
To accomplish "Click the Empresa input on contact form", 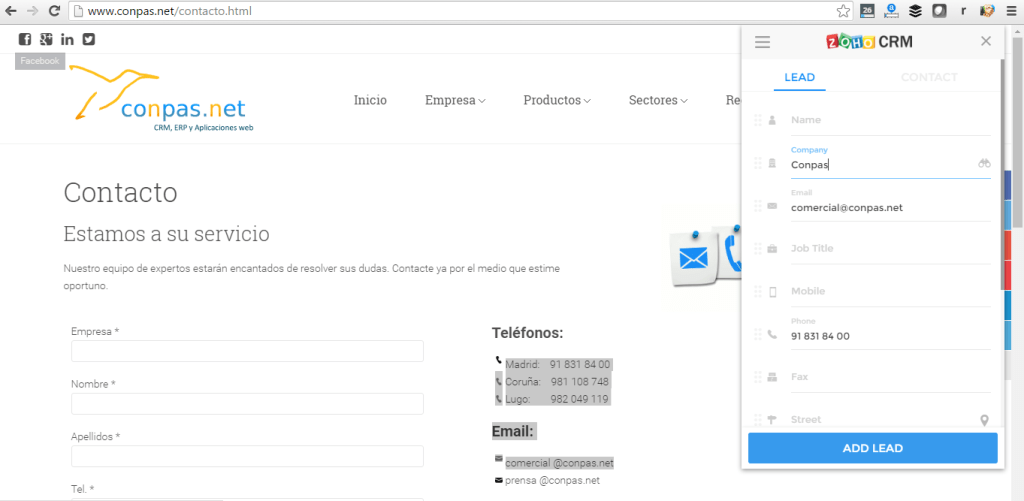I will click(x=248, y=351).
